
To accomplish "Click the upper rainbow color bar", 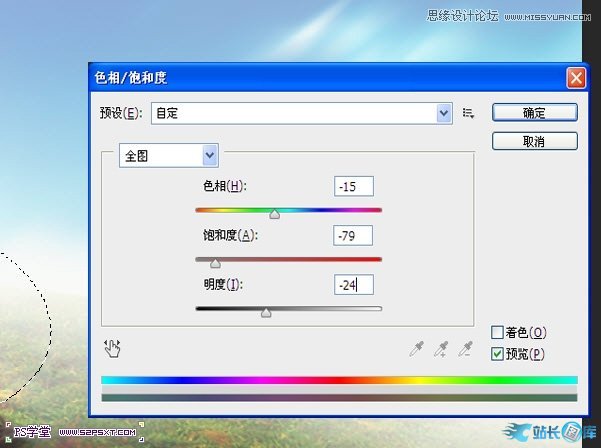I will pyautogui.click(x=339, y=380).
